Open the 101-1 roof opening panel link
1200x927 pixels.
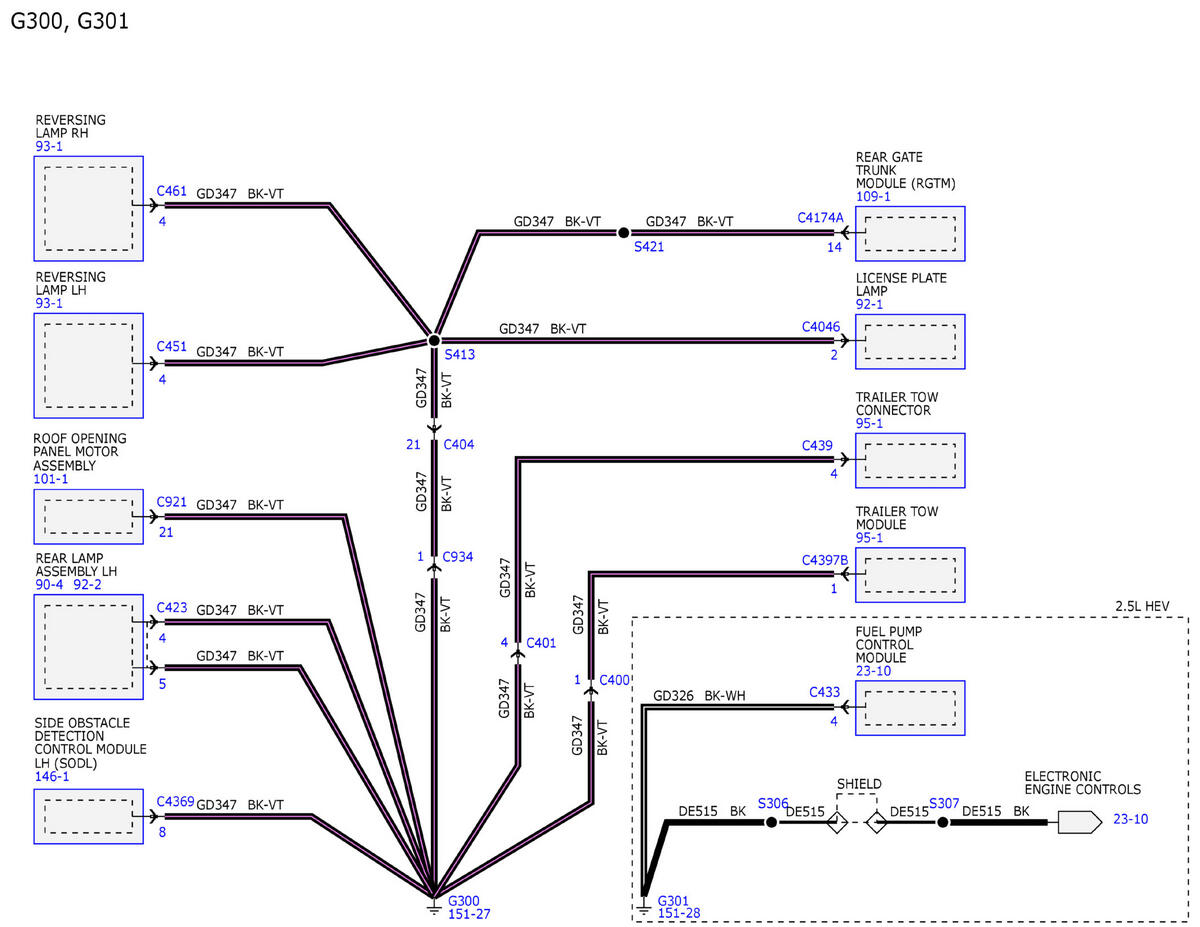click(51, 479)
